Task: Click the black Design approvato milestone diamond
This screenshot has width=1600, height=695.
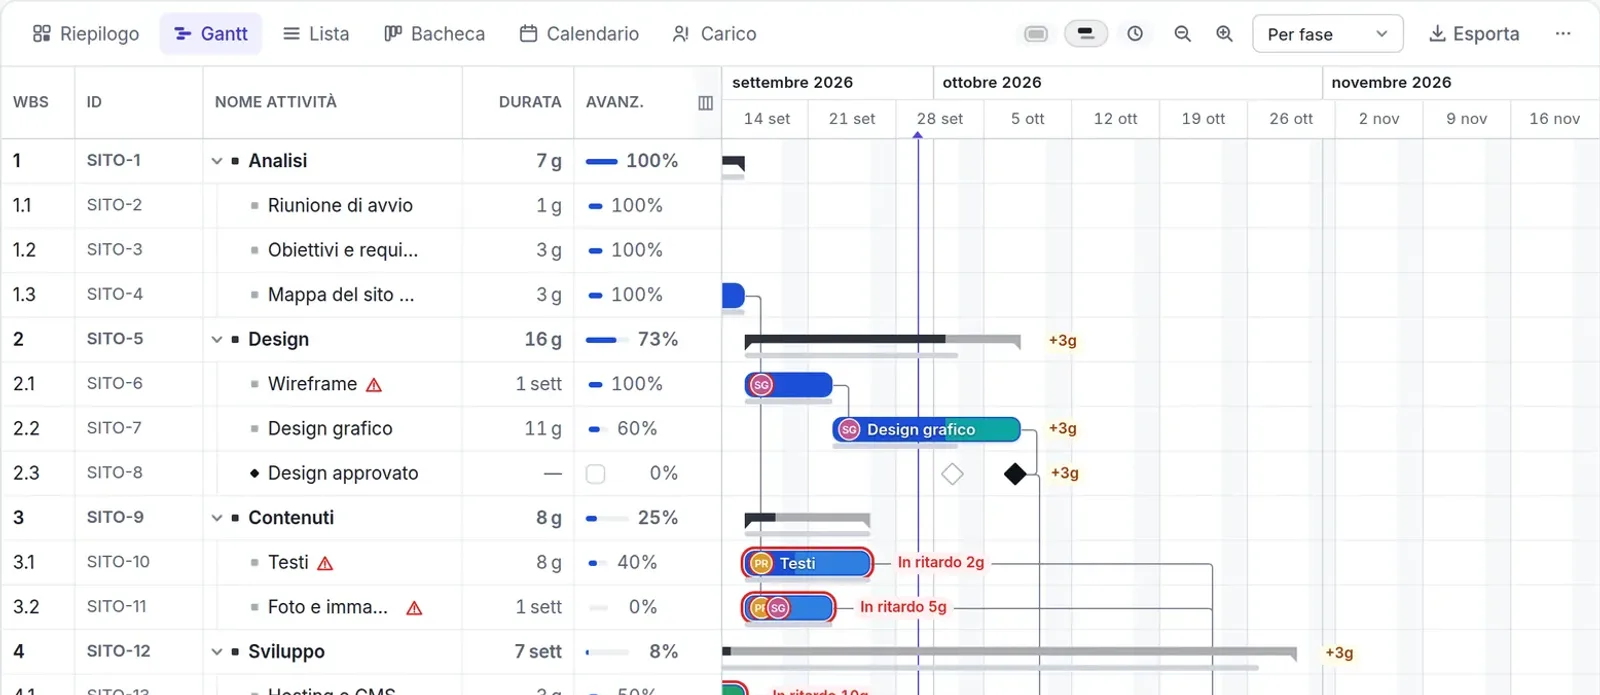Action: coord(1015,474)
